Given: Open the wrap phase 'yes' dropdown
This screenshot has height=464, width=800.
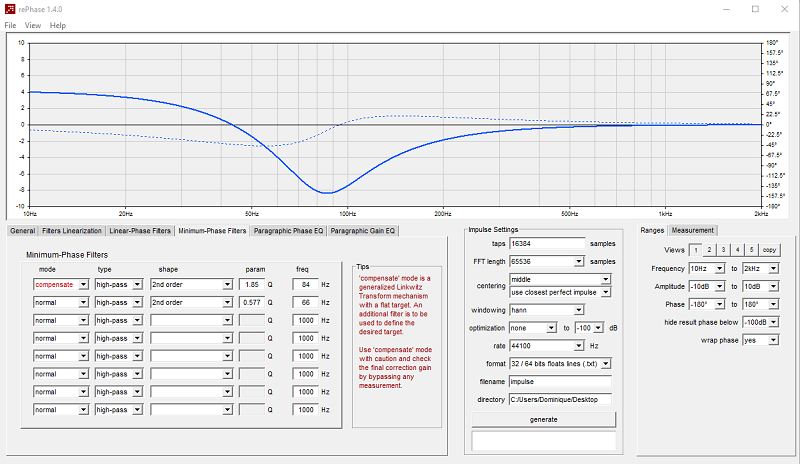Looking at the screenshot, I should point(761,340).
